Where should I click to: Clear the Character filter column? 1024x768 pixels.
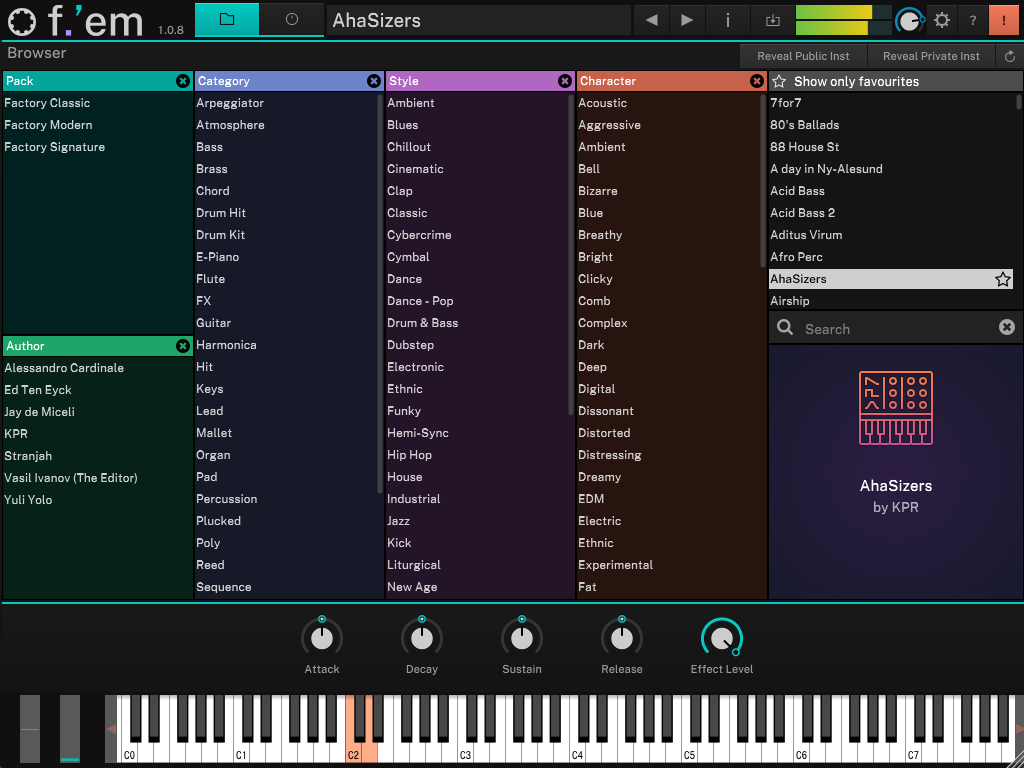point(757,80)
